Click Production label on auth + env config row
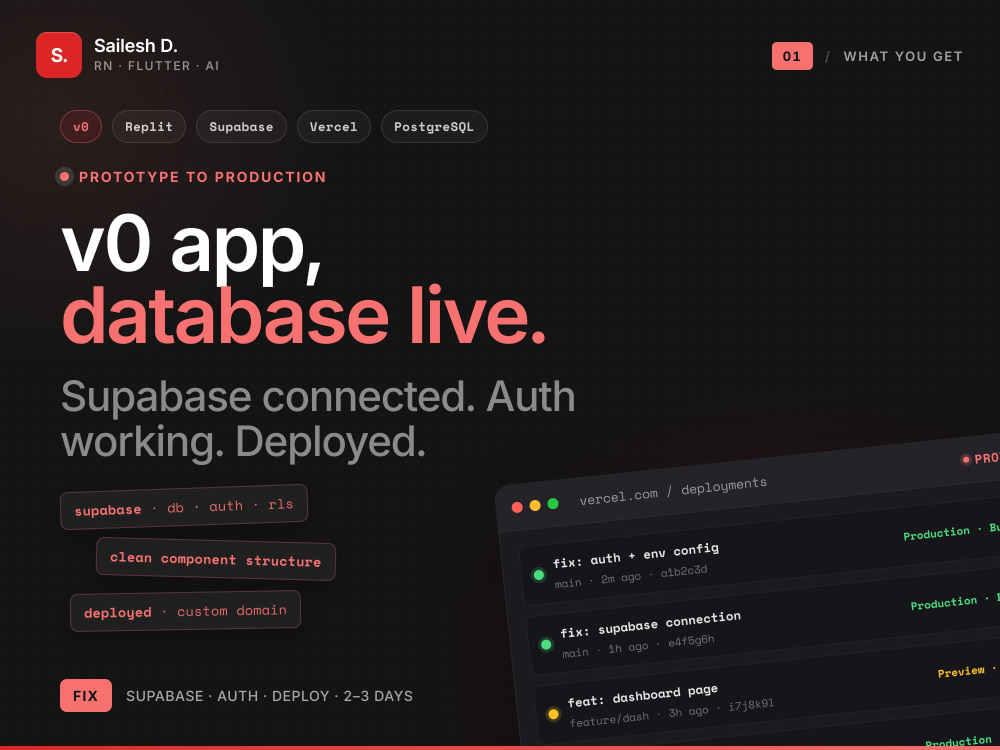The width and height of the screenshot is (1000, 750). [936, 533]
